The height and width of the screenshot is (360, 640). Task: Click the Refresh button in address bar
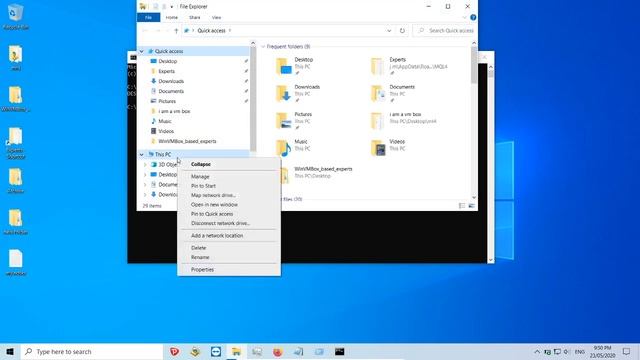tap(402, 31)
